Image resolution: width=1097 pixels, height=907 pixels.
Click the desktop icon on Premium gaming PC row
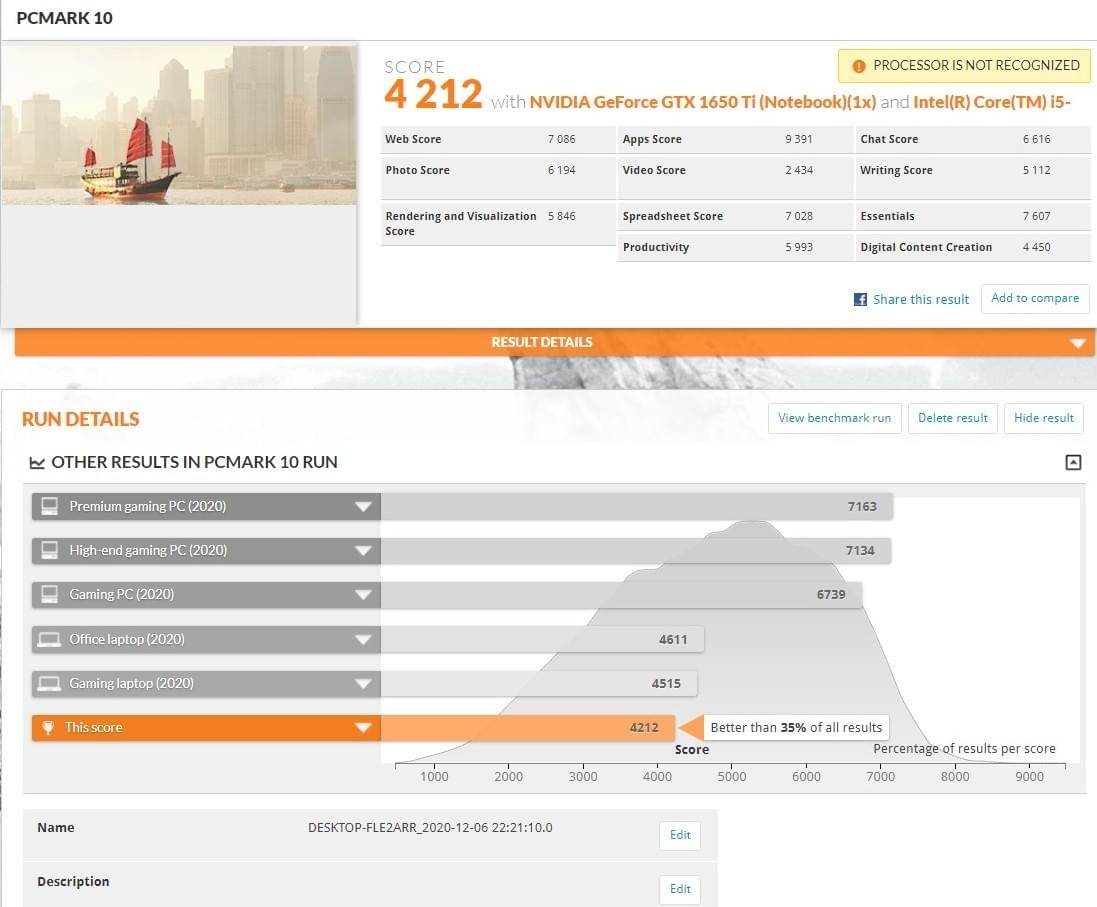coord(50,506)
